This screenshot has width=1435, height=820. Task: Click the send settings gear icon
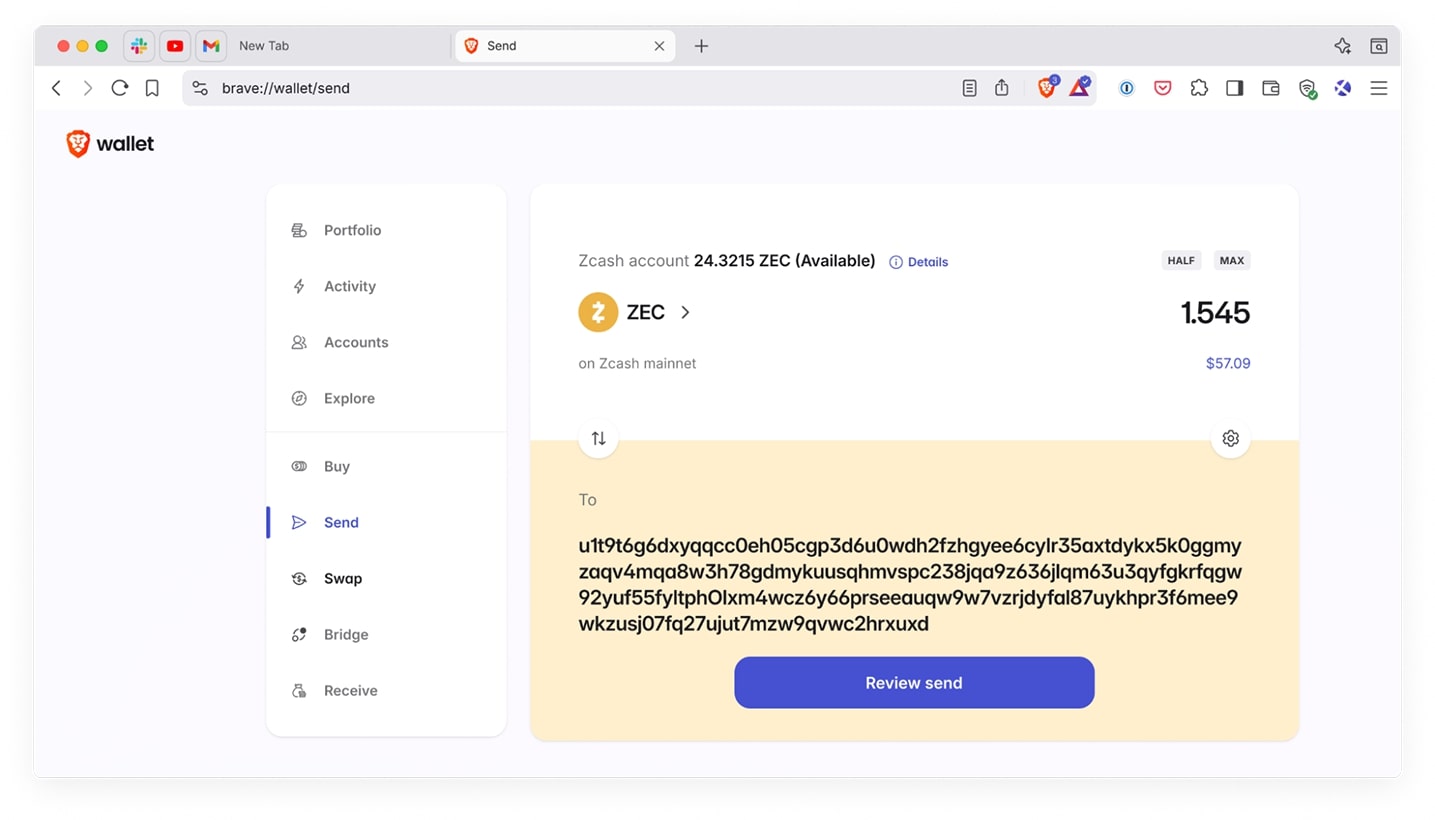(x=1231, y=438)
